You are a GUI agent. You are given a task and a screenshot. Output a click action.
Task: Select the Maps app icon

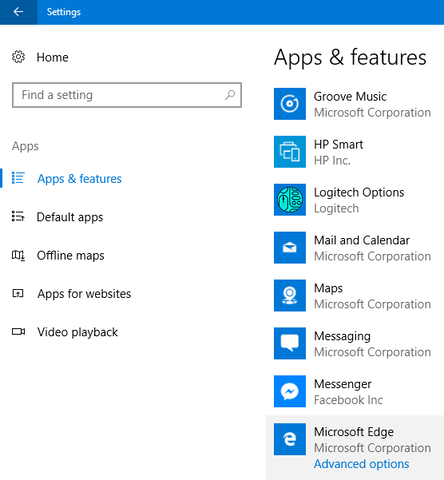coord(290,295)
